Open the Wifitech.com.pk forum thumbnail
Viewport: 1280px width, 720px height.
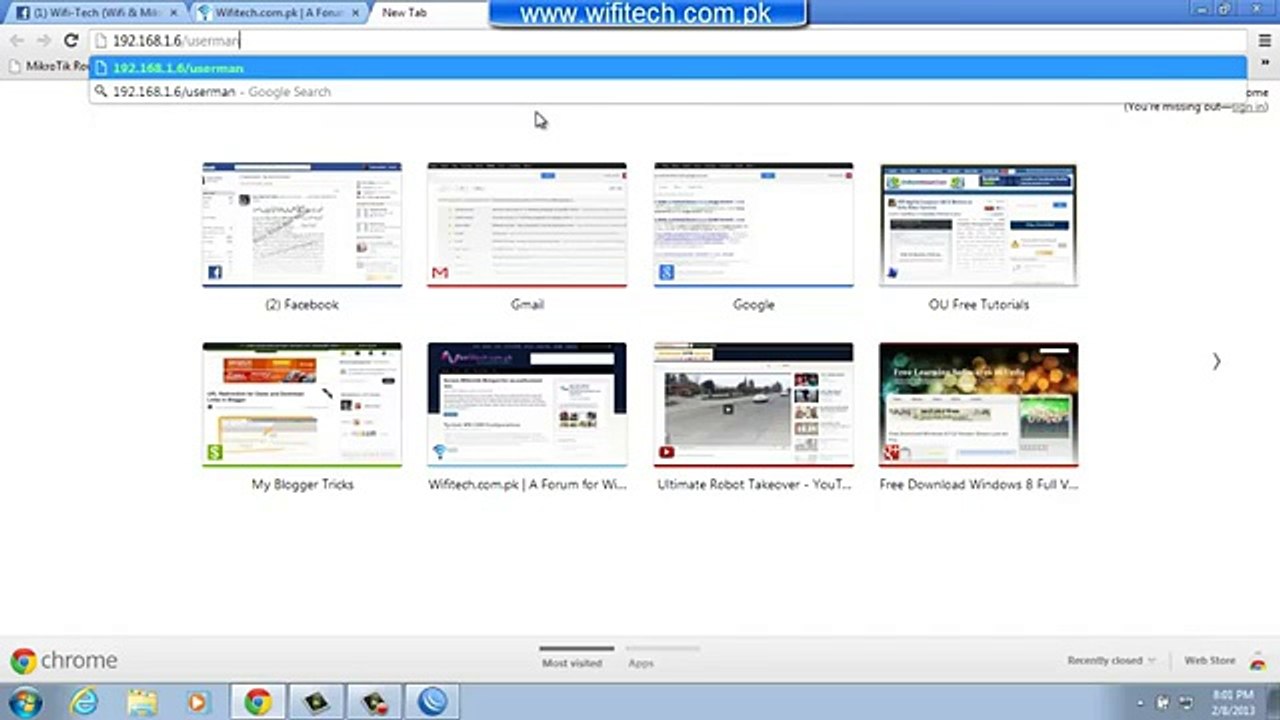[527, 405]
